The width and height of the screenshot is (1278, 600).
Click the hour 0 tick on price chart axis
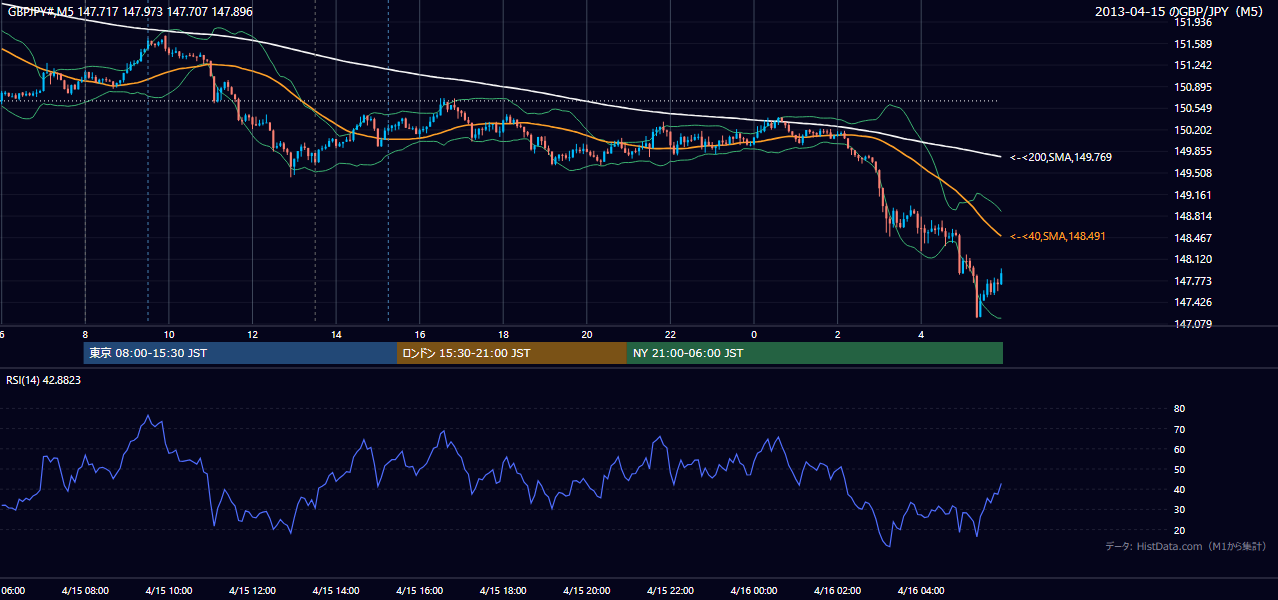[x=754, y=334]
